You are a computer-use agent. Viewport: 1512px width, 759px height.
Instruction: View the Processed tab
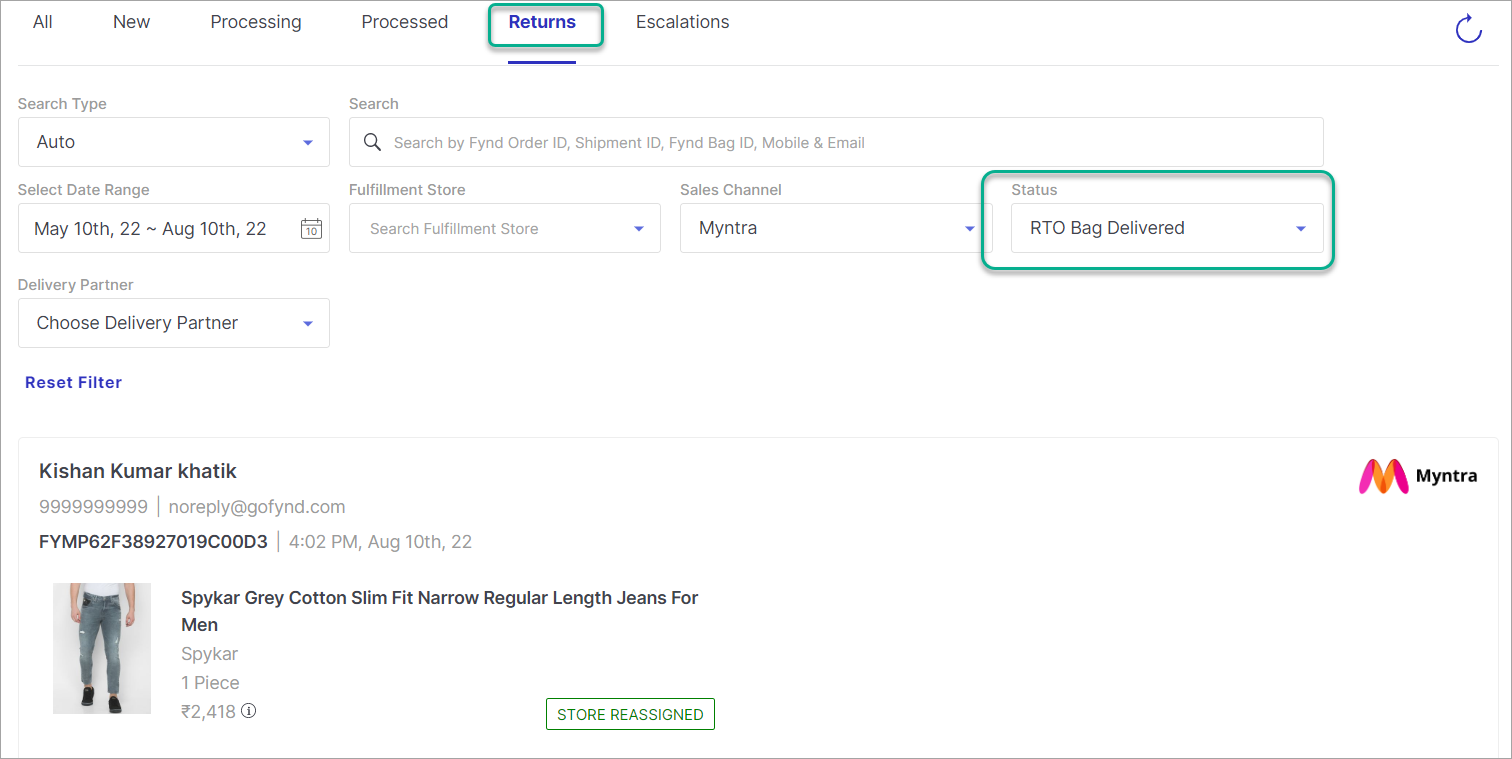(x=404, y=21)
